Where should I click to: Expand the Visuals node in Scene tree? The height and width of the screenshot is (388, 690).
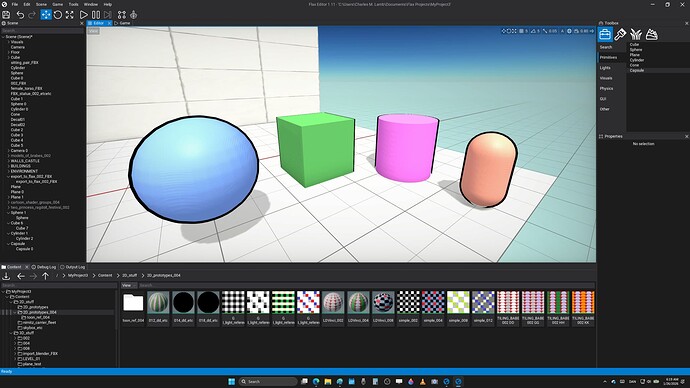(8, 42)
